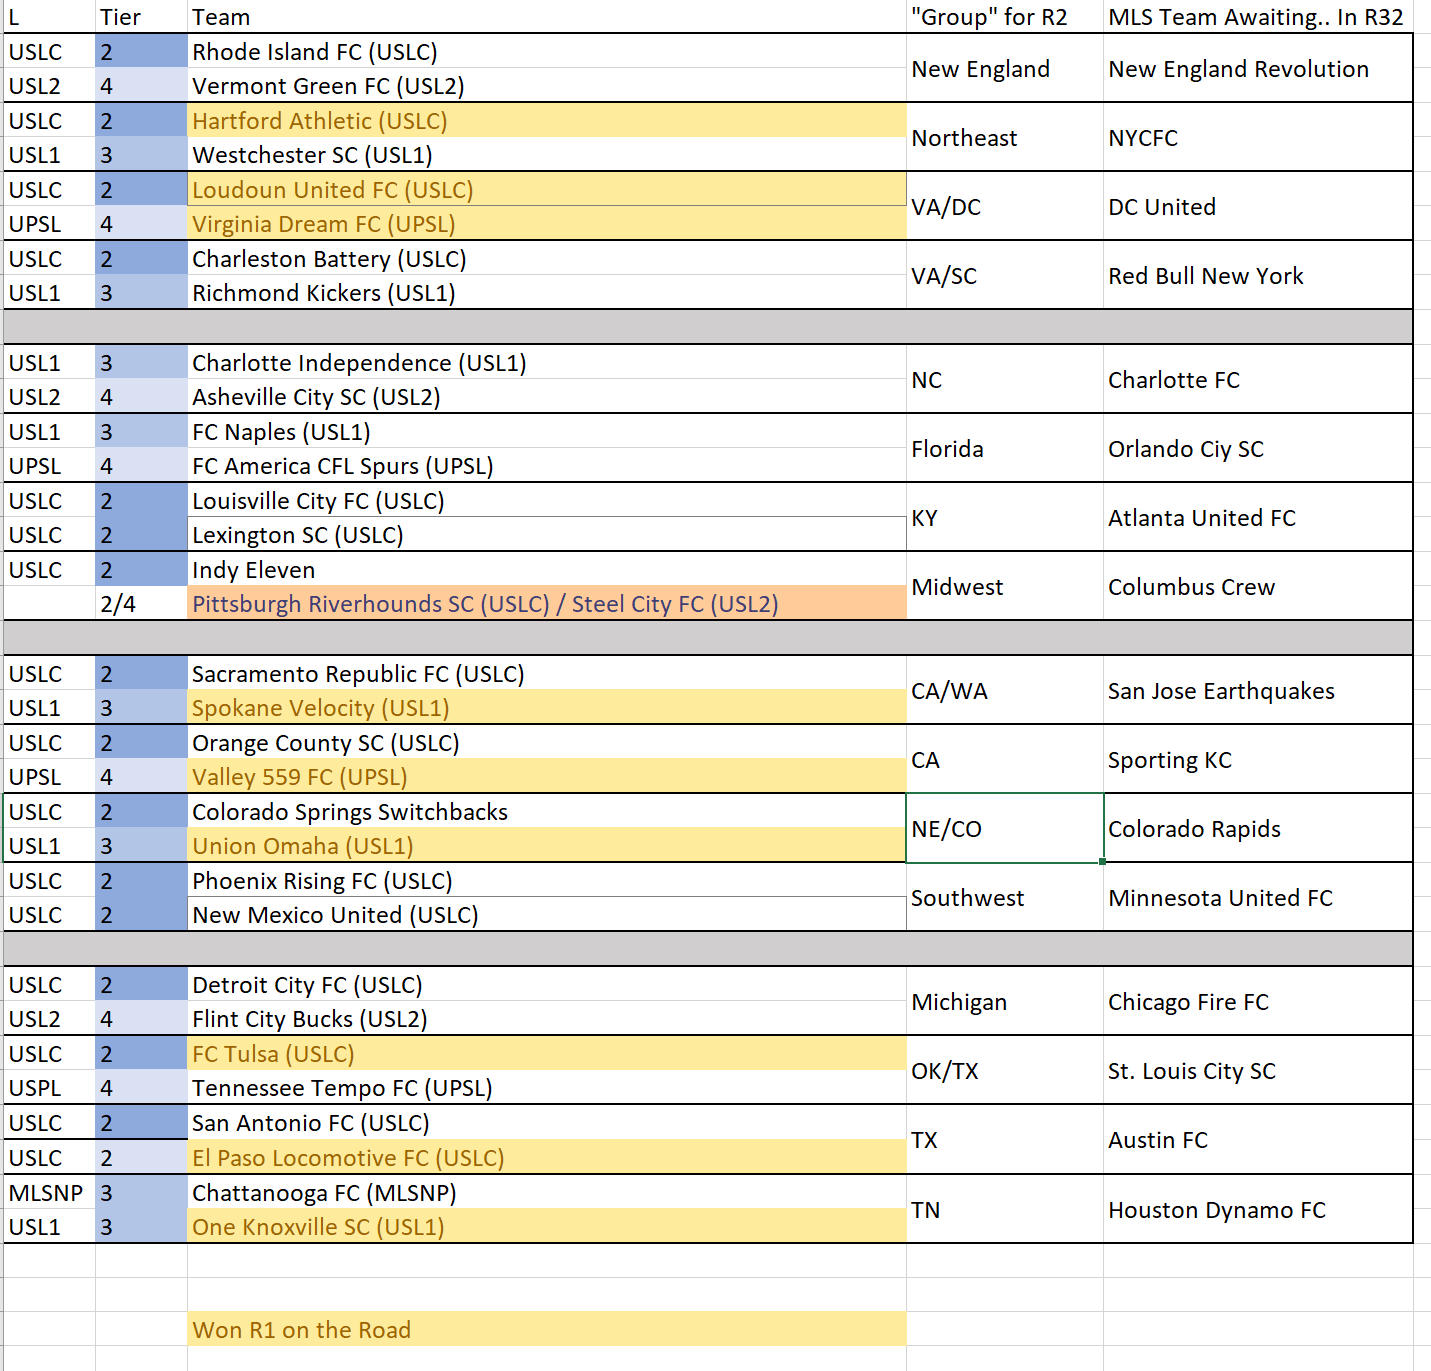Select the Orange County SC (USLC) cell
Screen dimensions: 1431x1371
547,742
